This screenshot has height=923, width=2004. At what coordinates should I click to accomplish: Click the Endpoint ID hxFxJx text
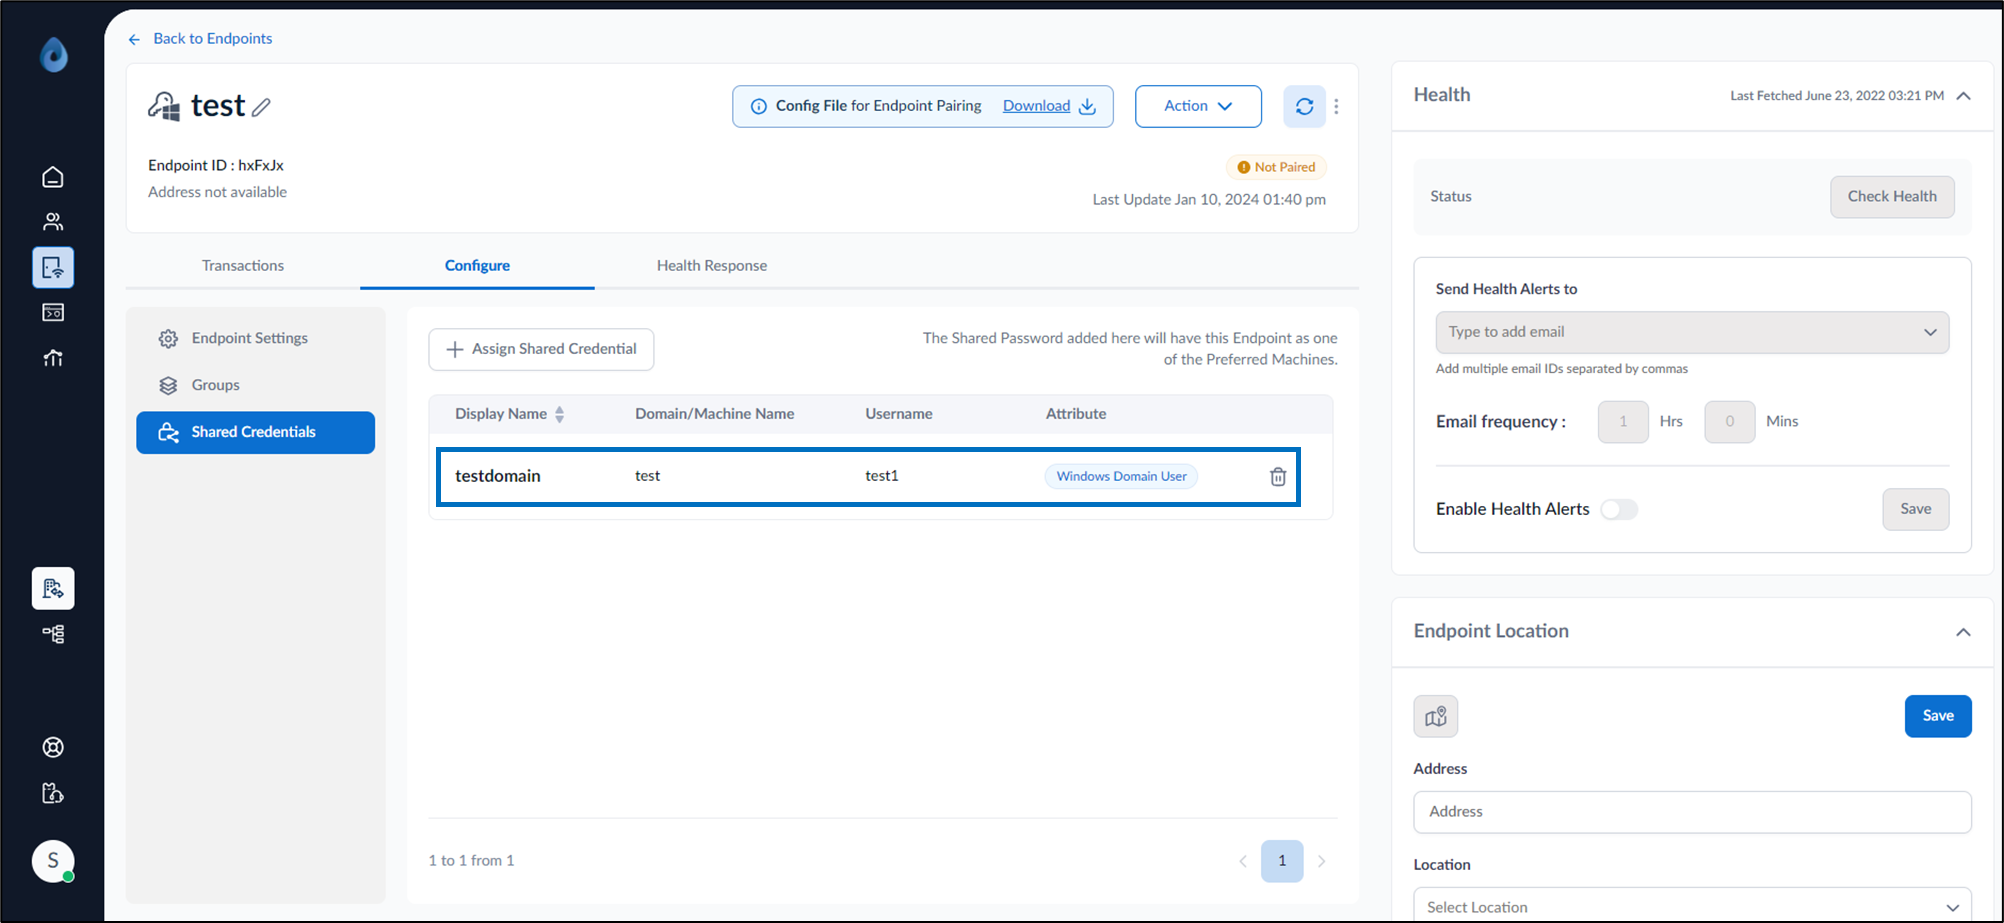(x=216, y=165)
